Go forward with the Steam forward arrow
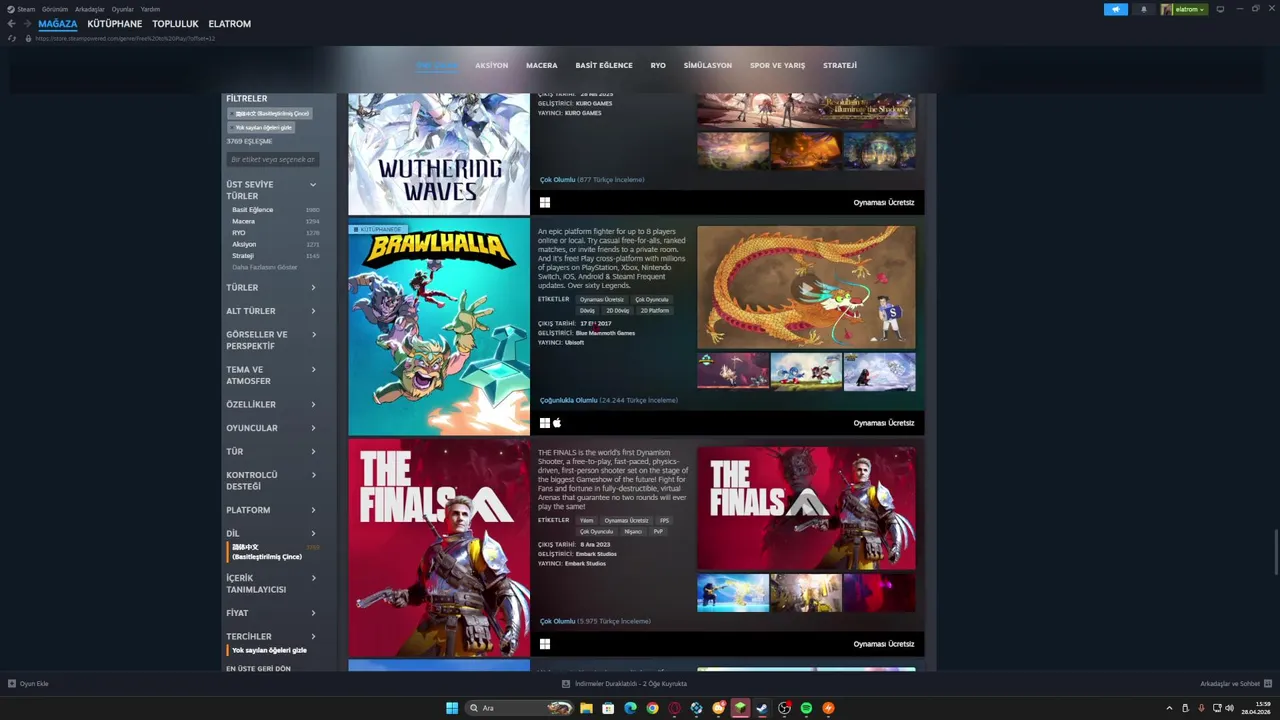This screenshot has height=720, width=1280. tap(26, 23)
